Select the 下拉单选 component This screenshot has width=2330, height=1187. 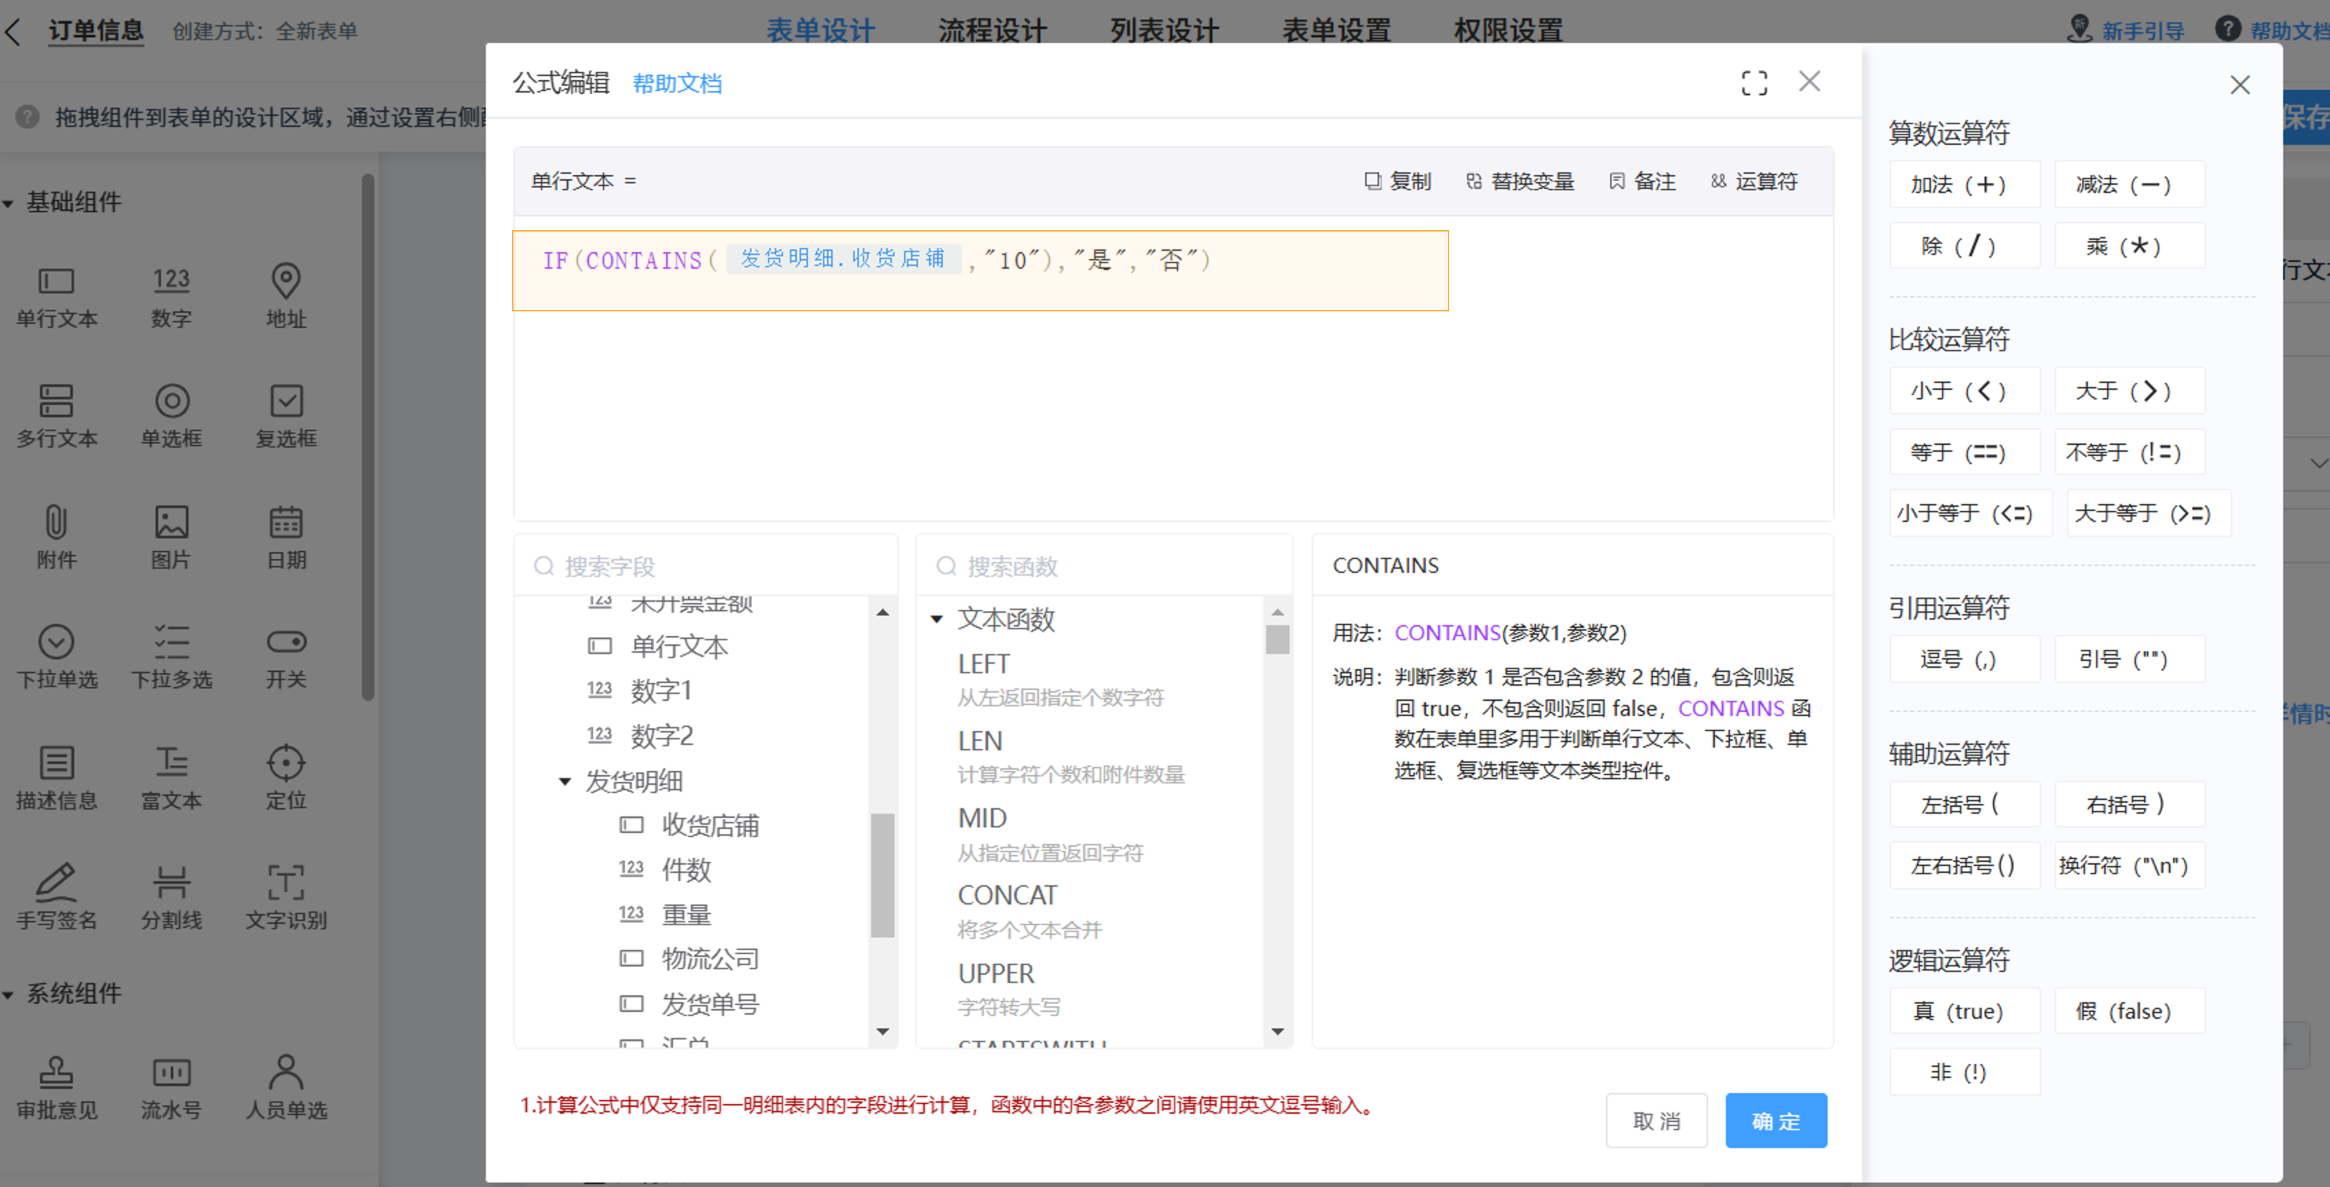coord(56,657)
